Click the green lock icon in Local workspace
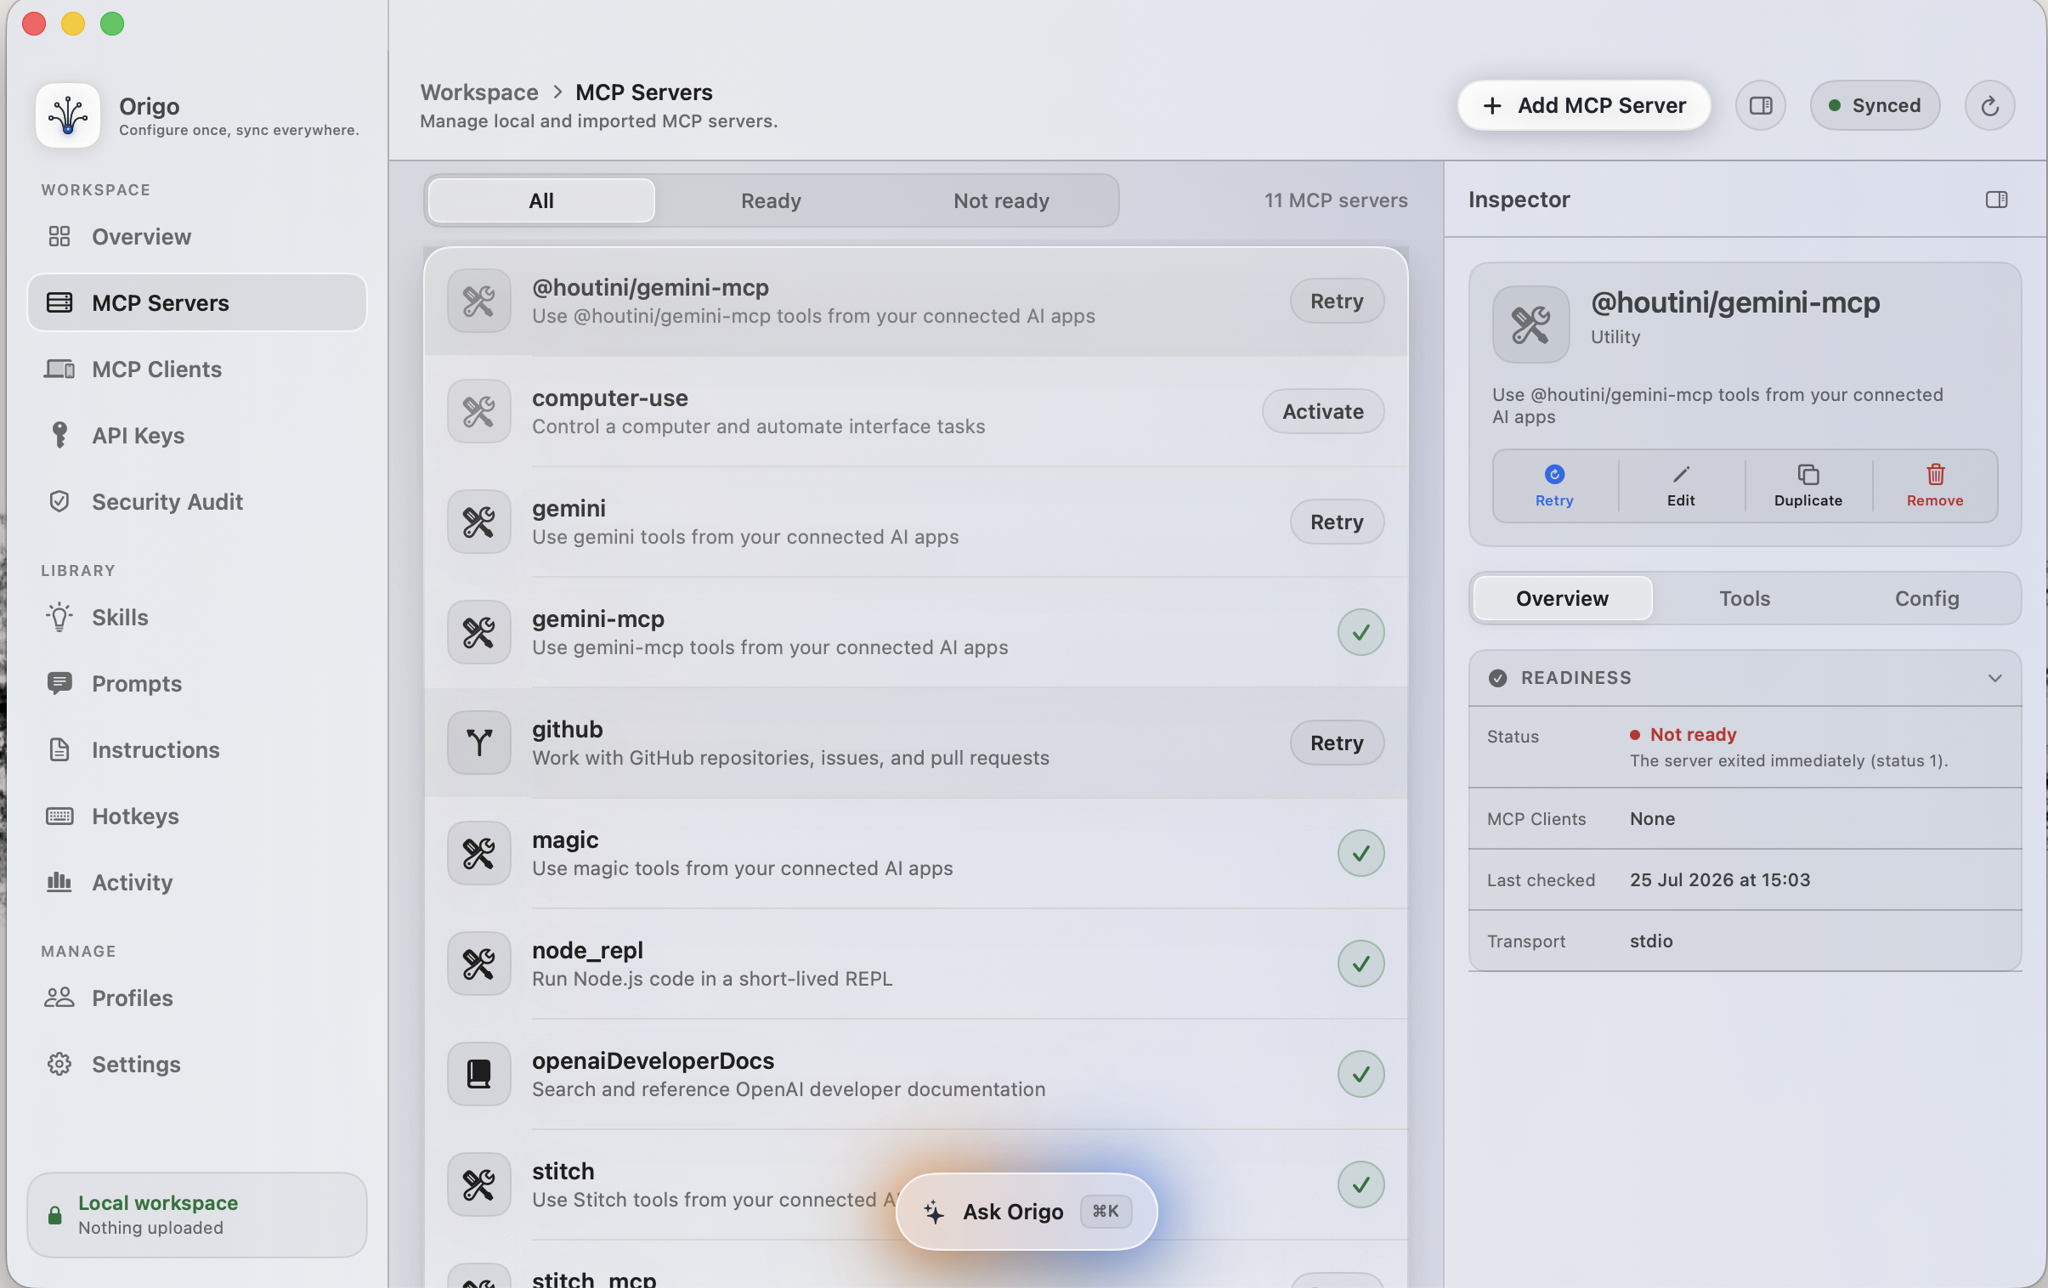 (55, 1215)
